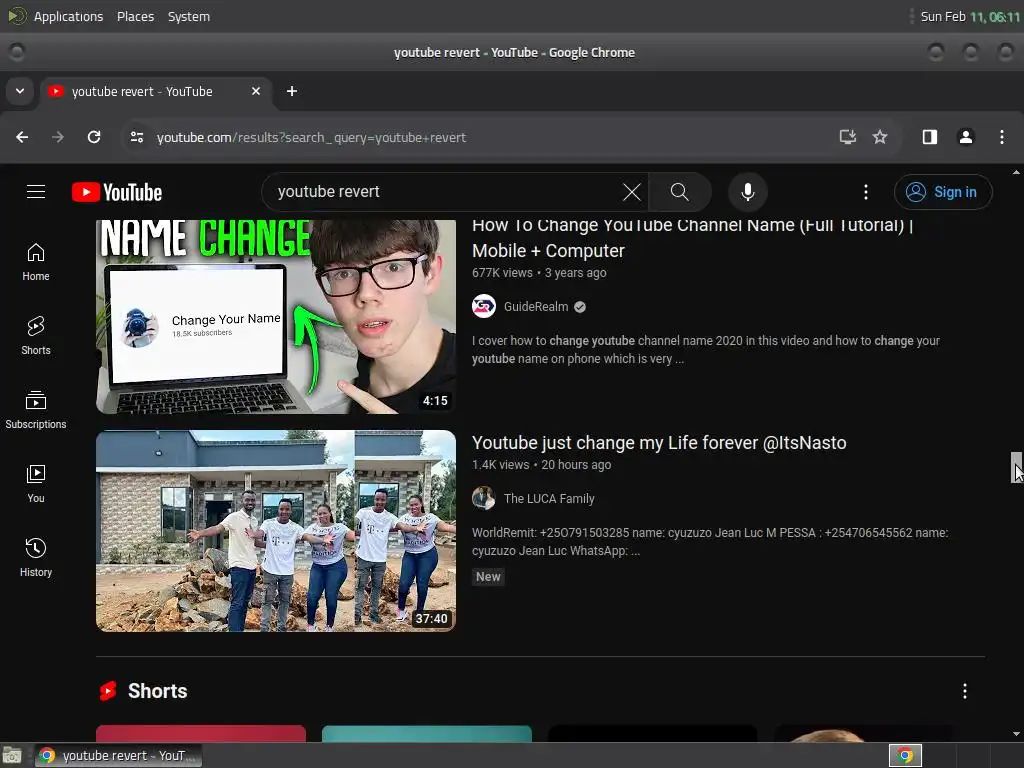
Task: Click show desktop icon in bottom panel
Action: pyautogui.click(x=12, y=756)
